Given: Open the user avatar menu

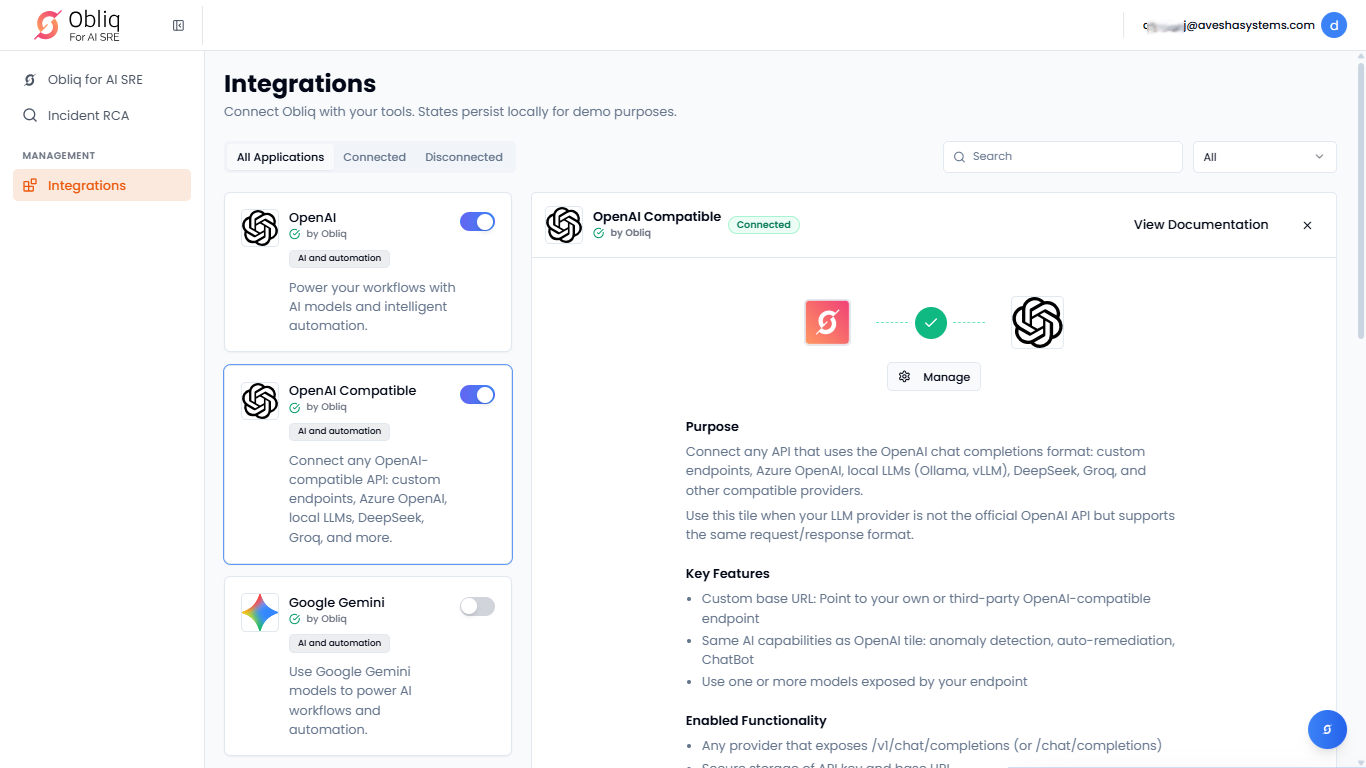Looking at the screenshot, I should tap(1333, 25).
